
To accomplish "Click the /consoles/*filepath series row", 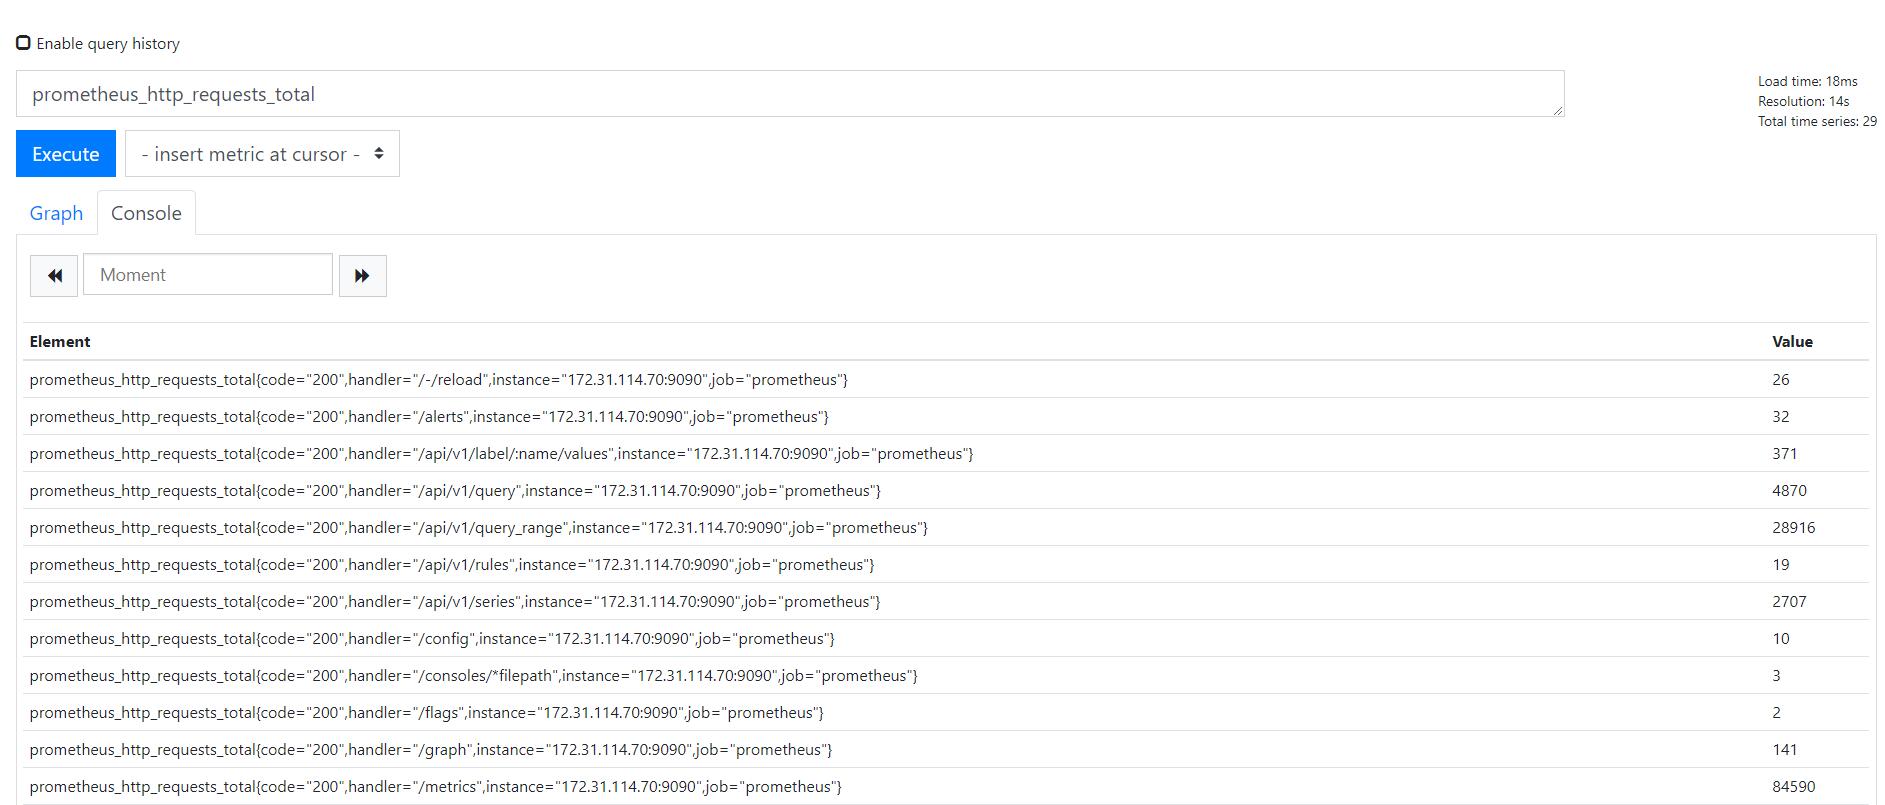I will click(473, 676).
